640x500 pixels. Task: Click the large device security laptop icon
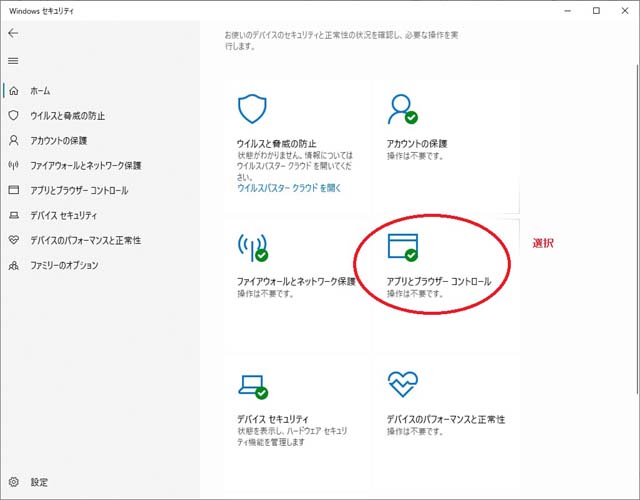tap(253, 386)
